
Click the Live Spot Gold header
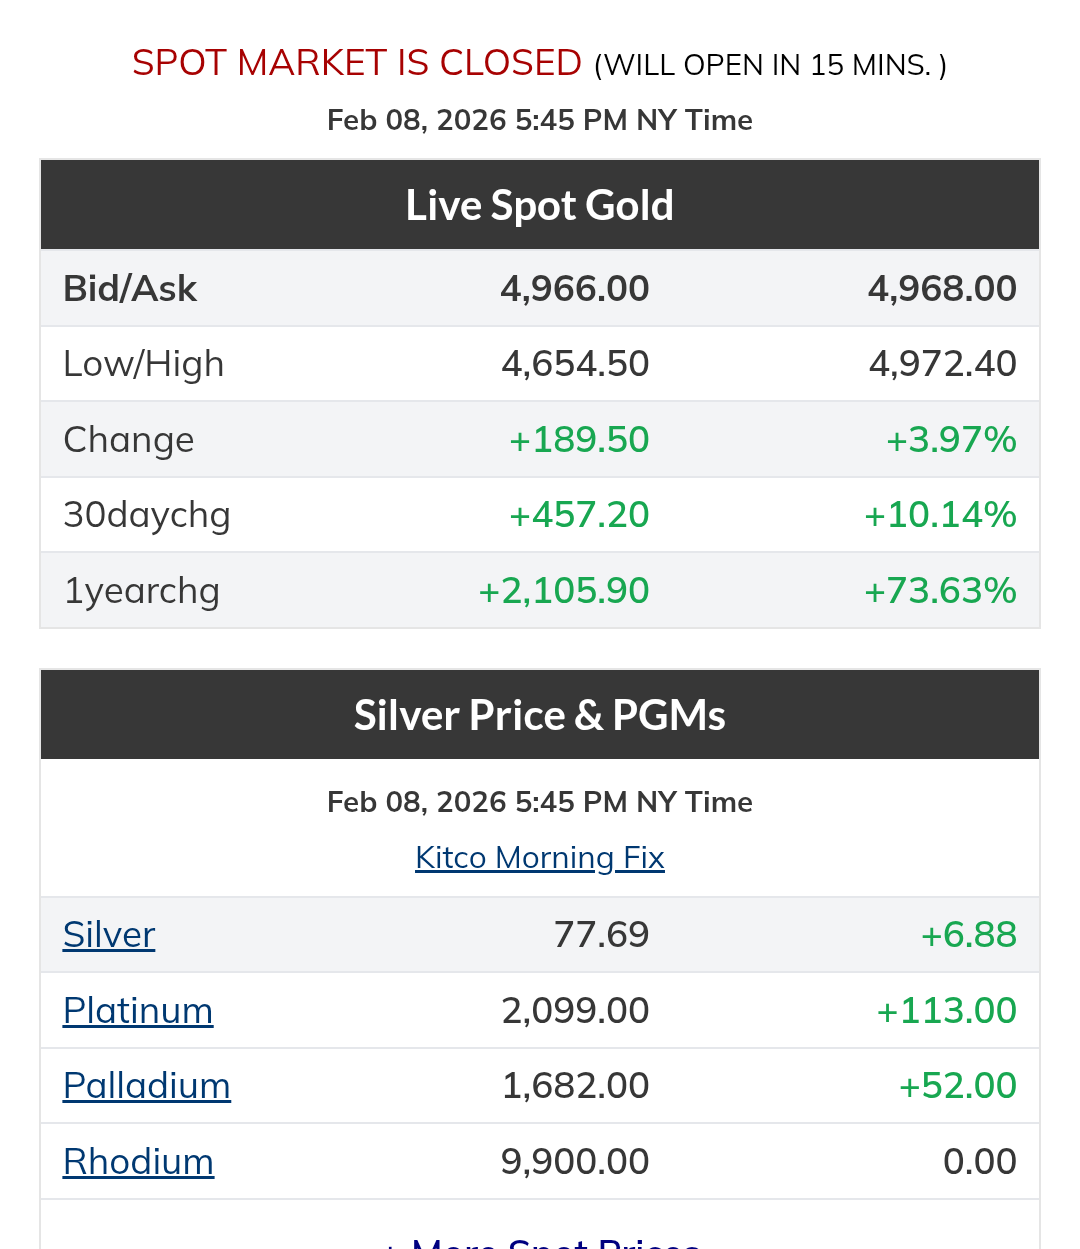539,205
